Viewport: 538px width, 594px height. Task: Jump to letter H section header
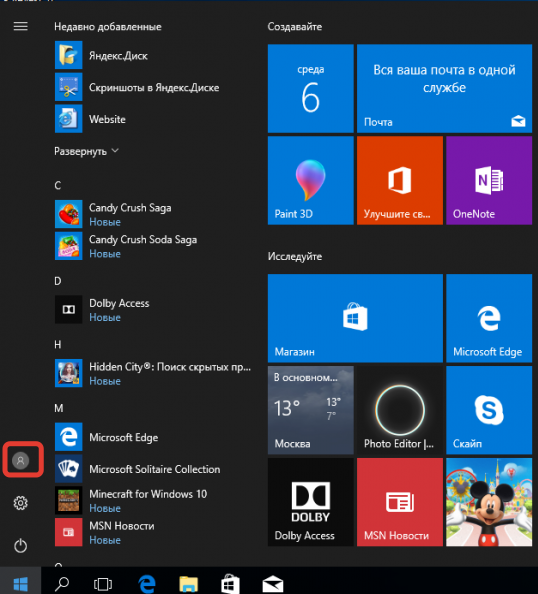[58, 344]
